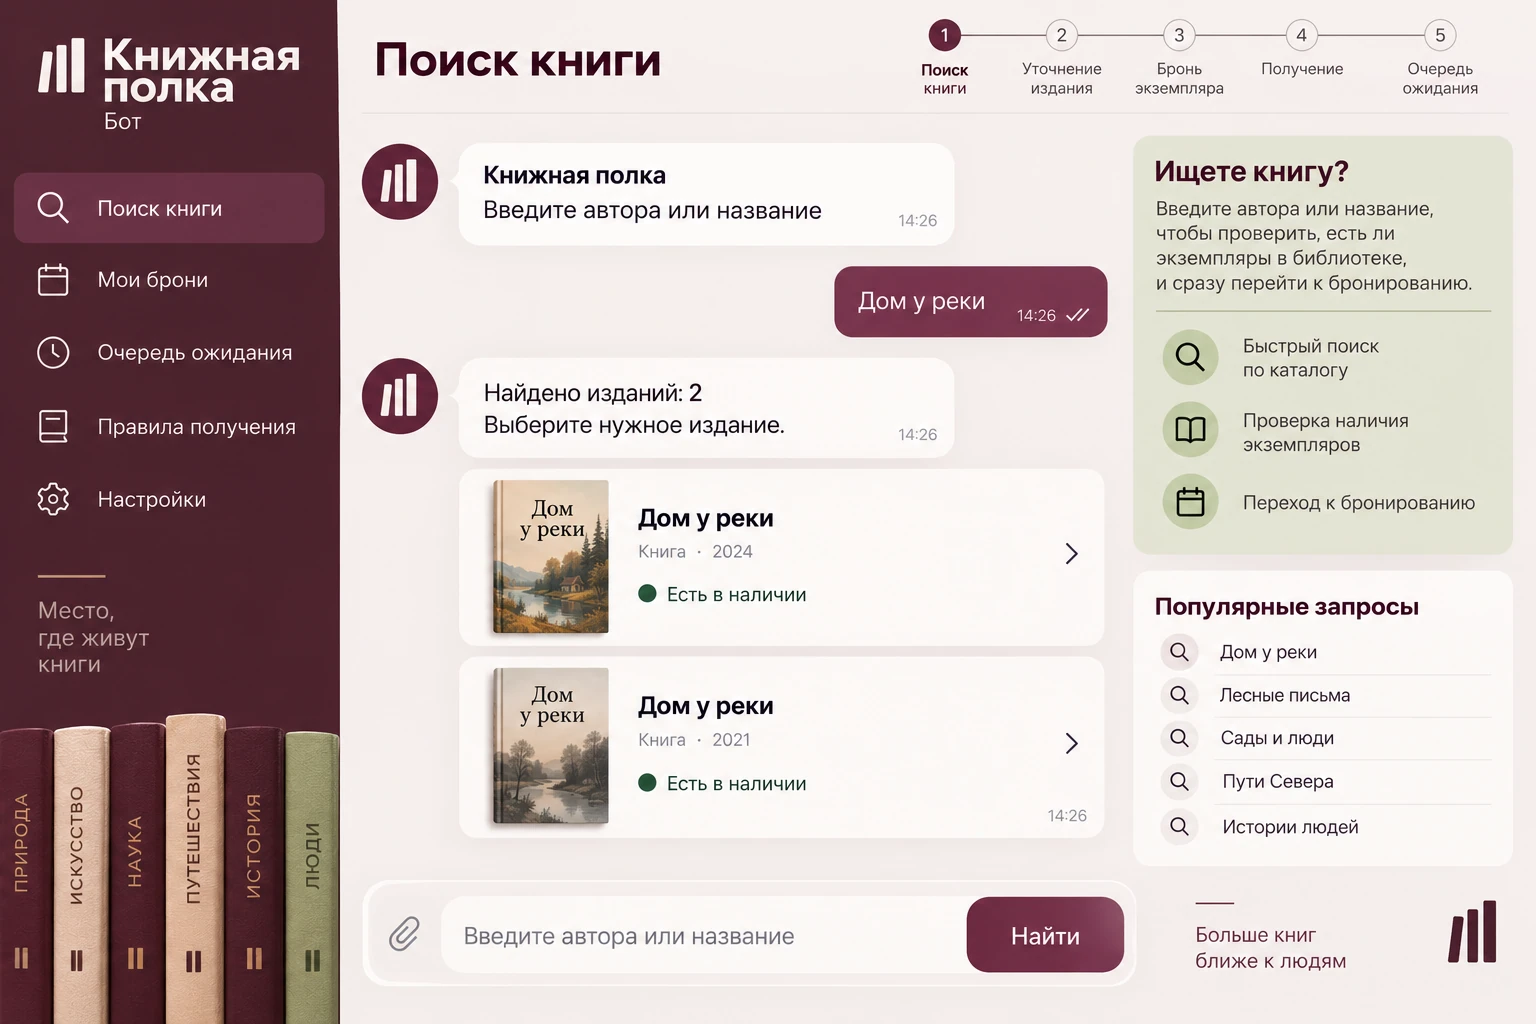Click bot avatar next to Введите автора message
Image resolution: width=1536 pixels, height=1024 pixels.
[x=400, y=182]
